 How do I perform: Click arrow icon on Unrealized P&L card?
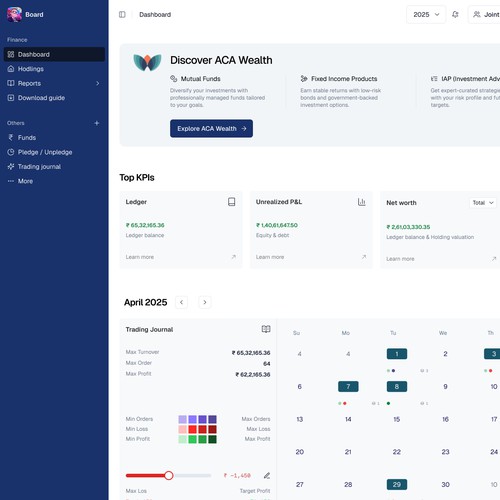[364, 257]
